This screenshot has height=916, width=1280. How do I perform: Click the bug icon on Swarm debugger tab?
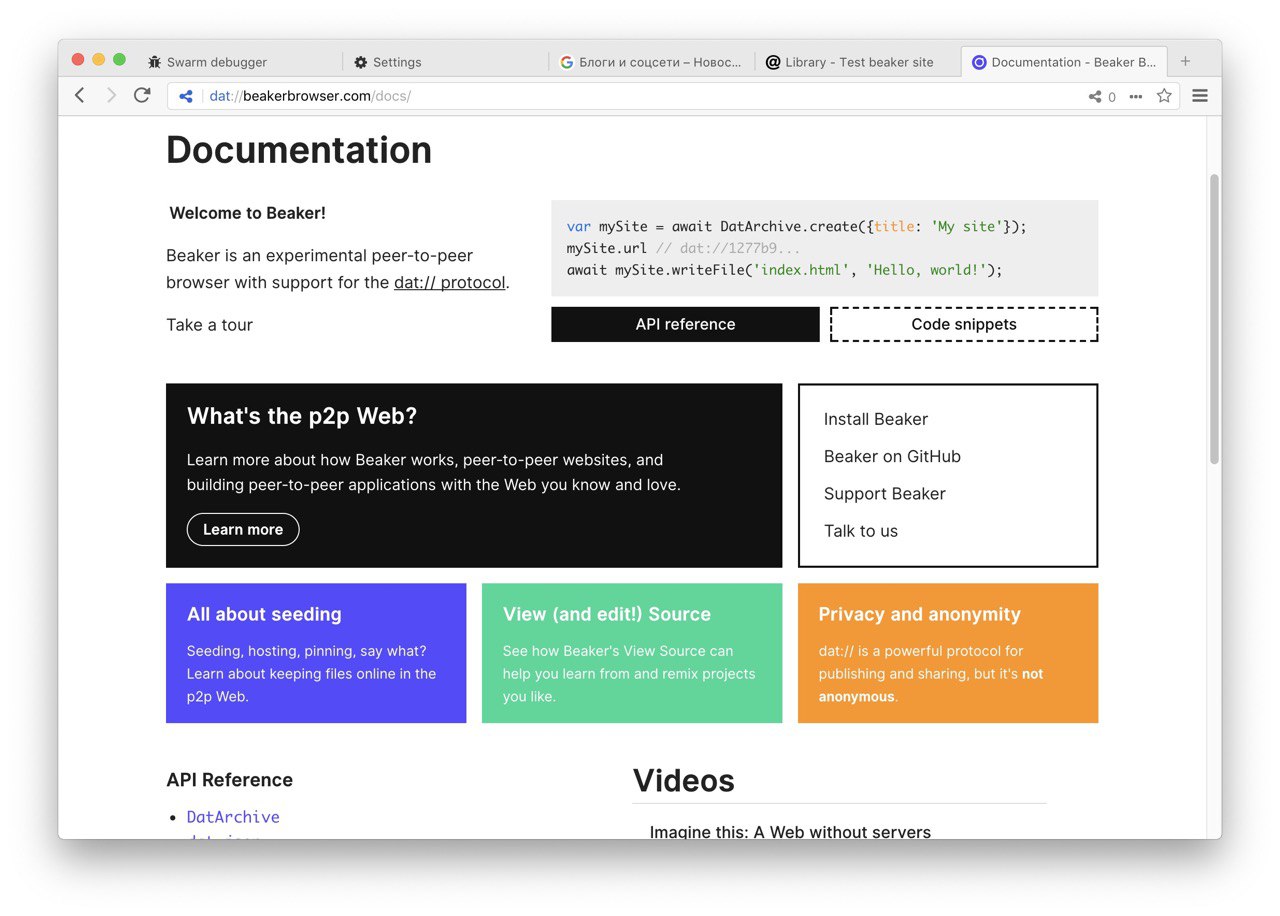tap(154, 62)
